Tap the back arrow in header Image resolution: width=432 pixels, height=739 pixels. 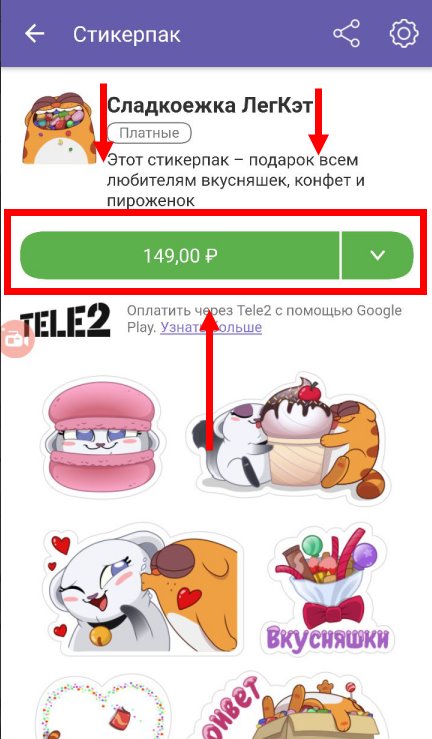coord(34,34)
